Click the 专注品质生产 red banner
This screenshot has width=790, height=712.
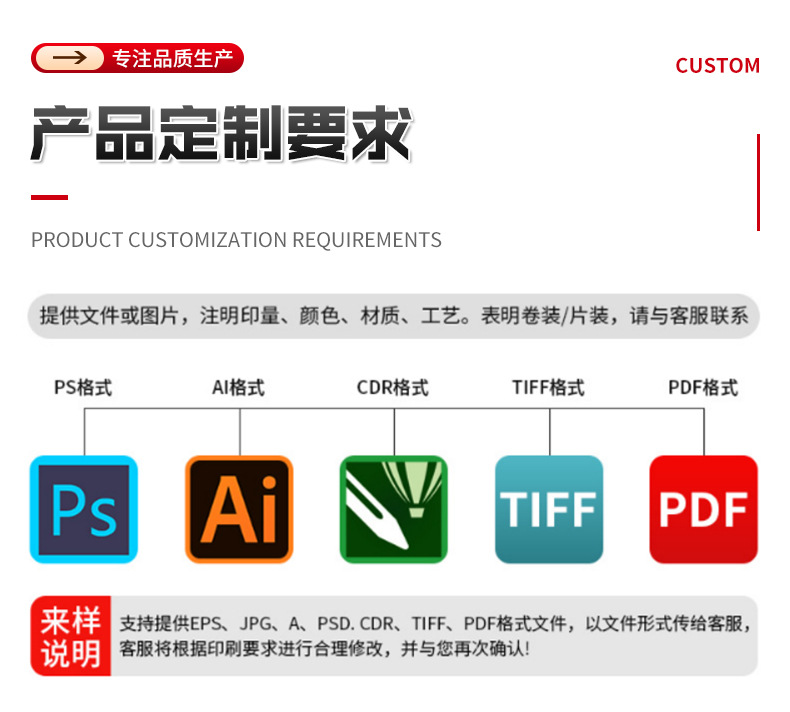pos(138,58)
